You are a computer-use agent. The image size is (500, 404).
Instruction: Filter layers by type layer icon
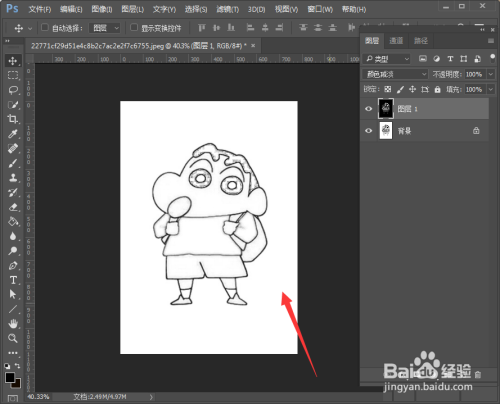click(x=450, y=59)
